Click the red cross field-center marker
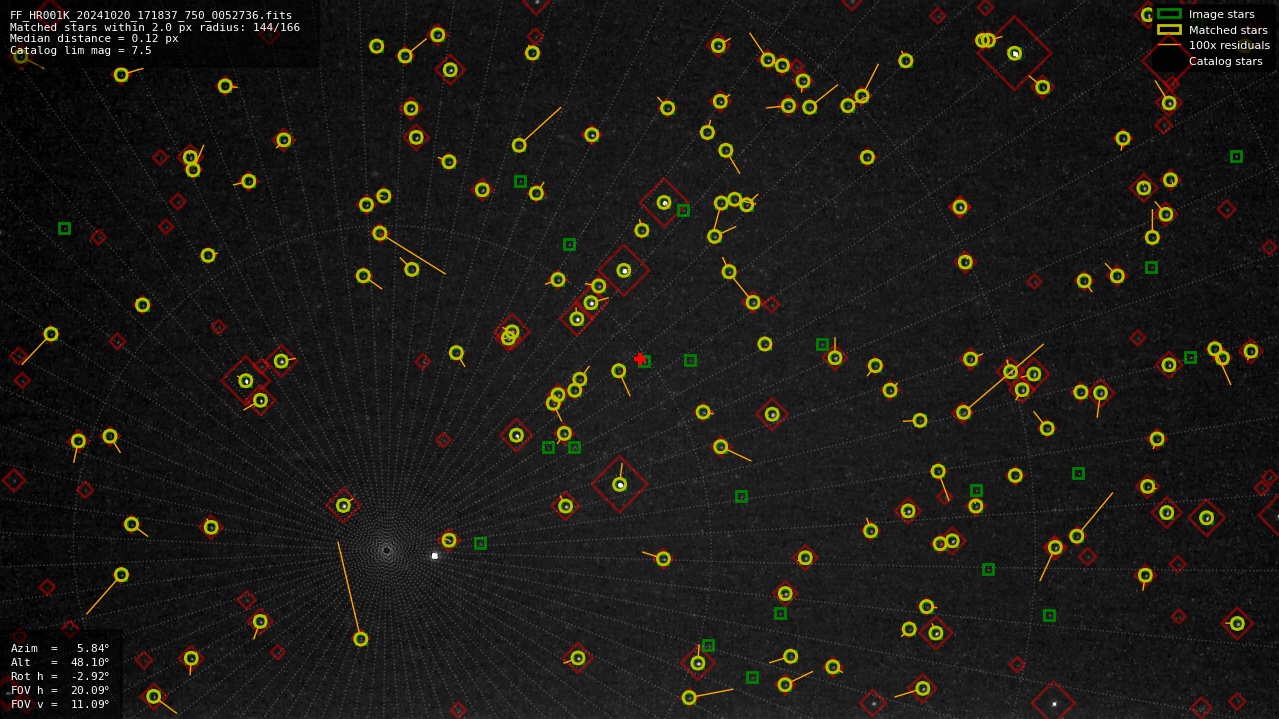 (x=640, y=359)
